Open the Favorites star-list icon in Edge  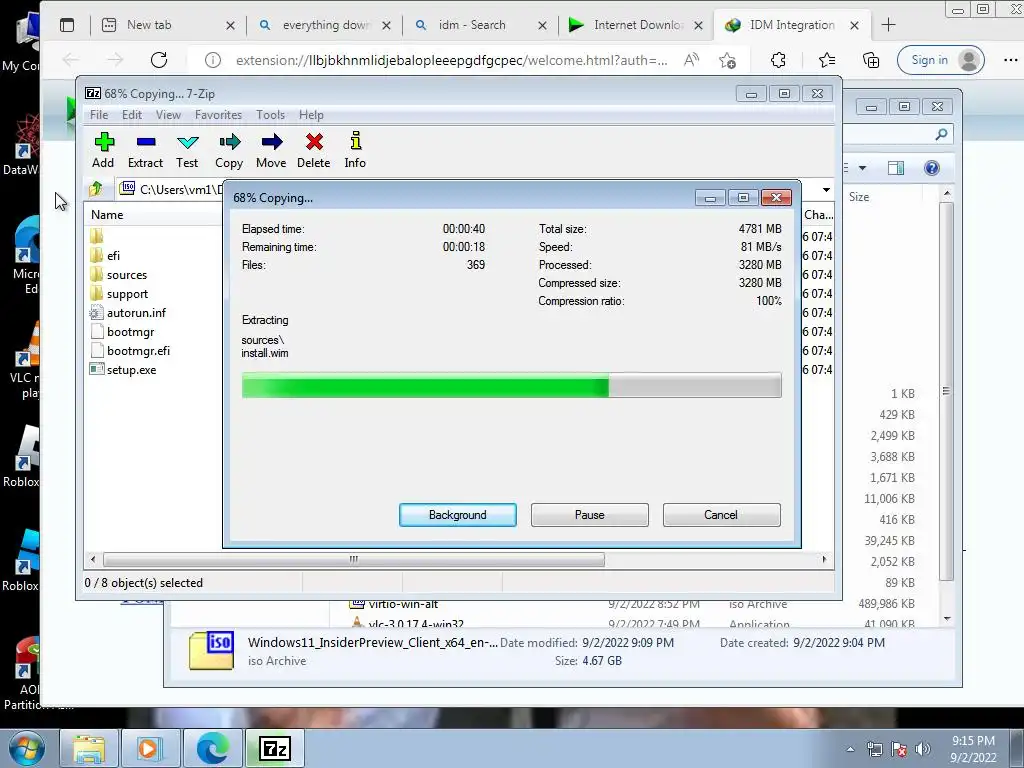[x=826, y=60]
